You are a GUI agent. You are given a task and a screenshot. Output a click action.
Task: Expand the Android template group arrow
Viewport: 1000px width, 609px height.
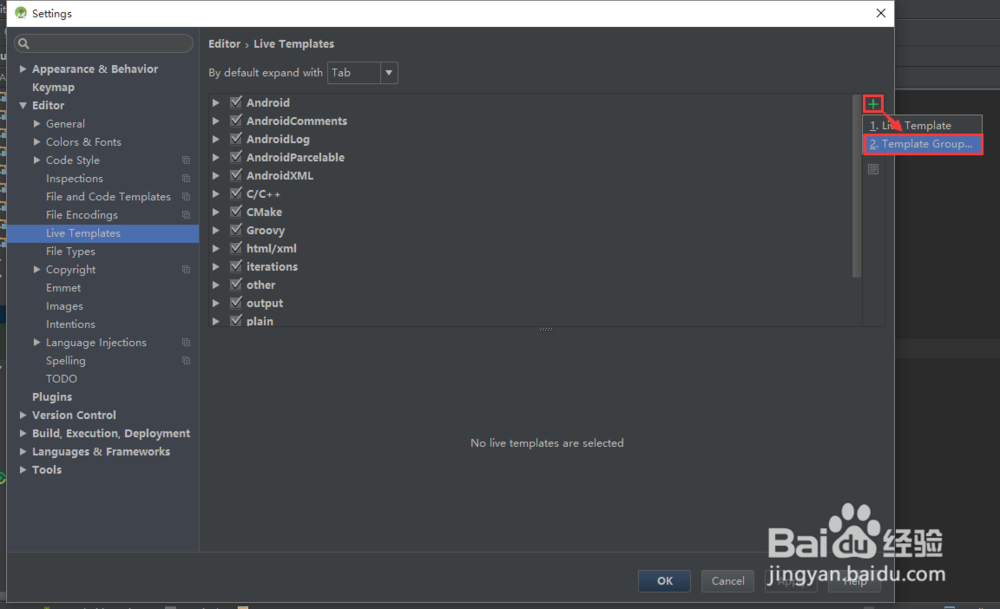point(215,102)
